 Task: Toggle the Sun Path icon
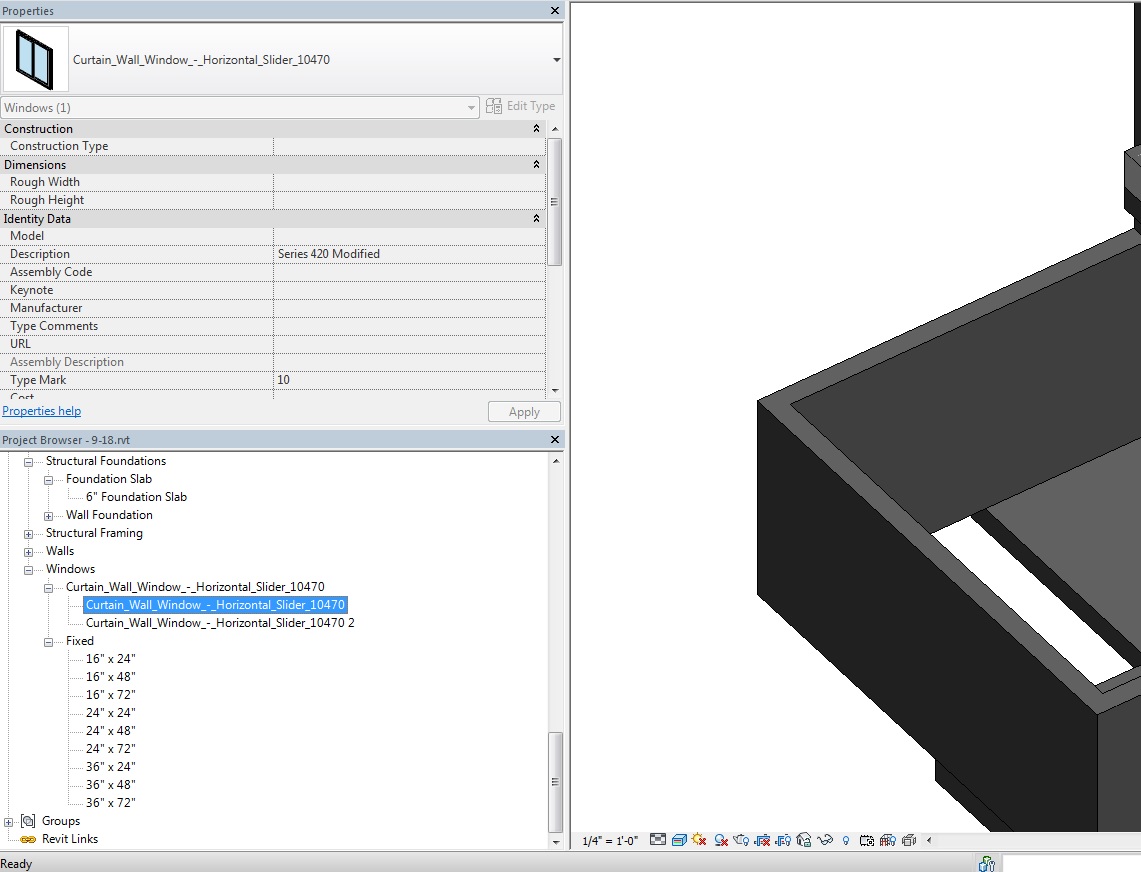(699, 839)
